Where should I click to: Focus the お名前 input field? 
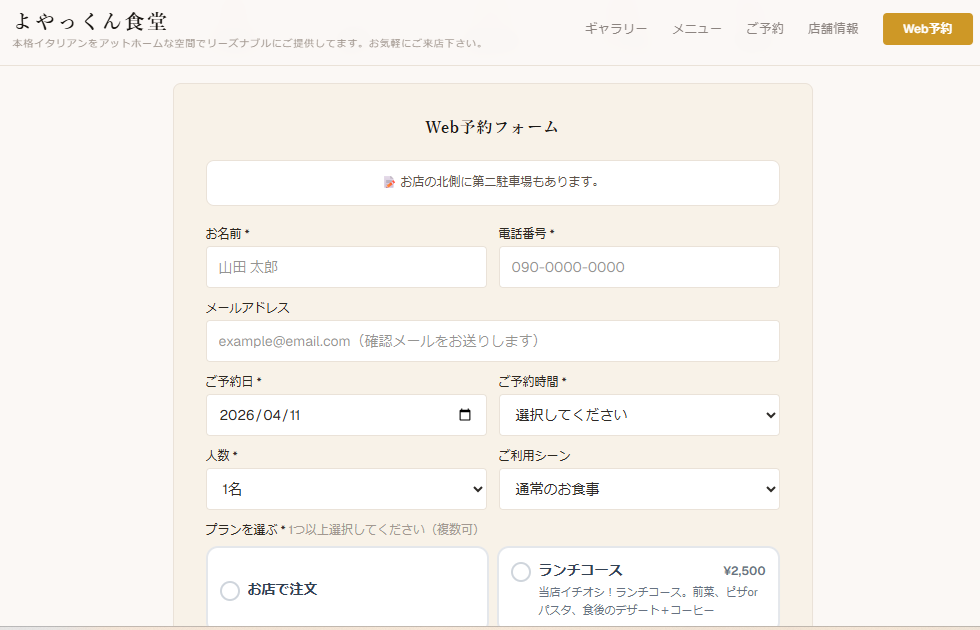(x=346, y=267)
